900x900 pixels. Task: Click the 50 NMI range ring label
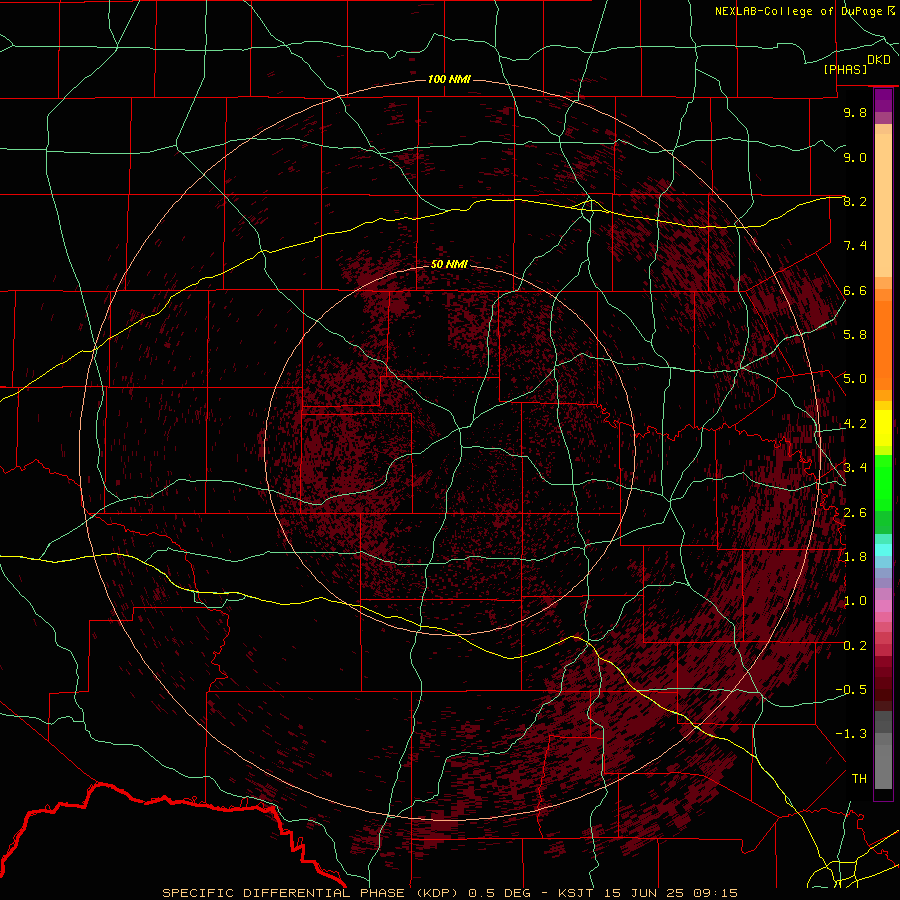[x=449, y=264]
